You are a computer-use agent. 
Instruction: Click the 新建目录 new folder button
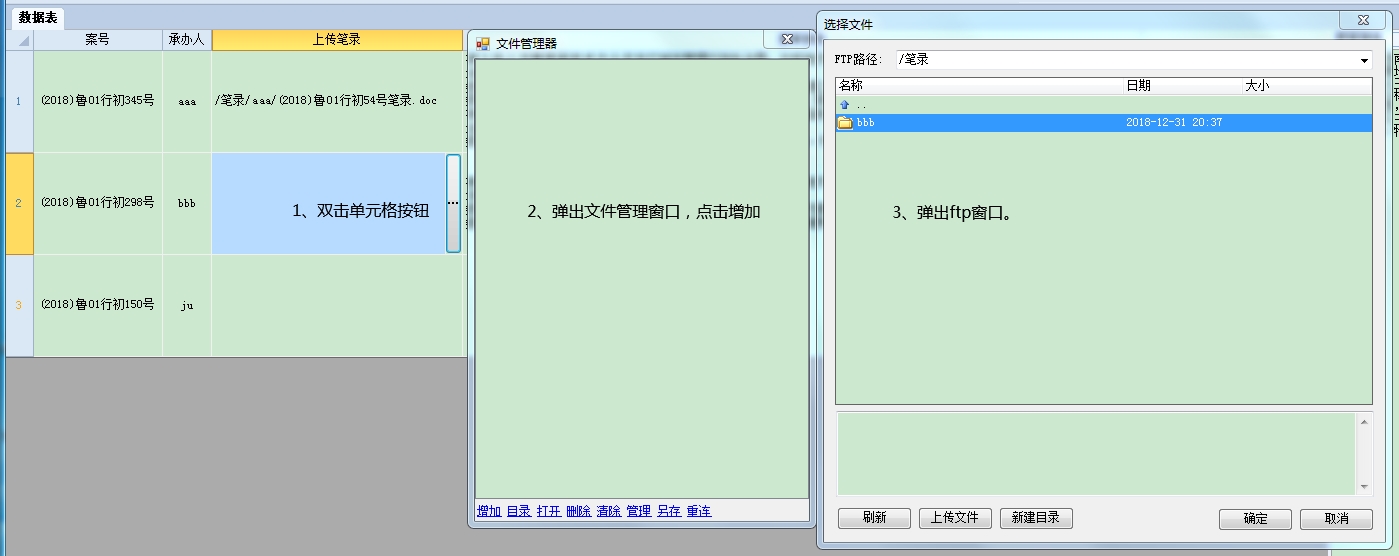pyautogui.click(x=1036, y=518)
